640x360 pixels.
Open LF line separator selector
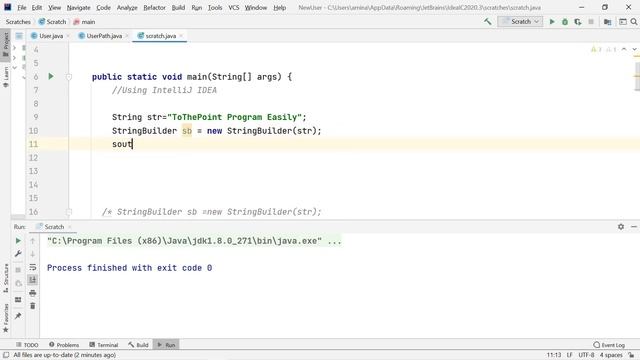tap(569, 355)
